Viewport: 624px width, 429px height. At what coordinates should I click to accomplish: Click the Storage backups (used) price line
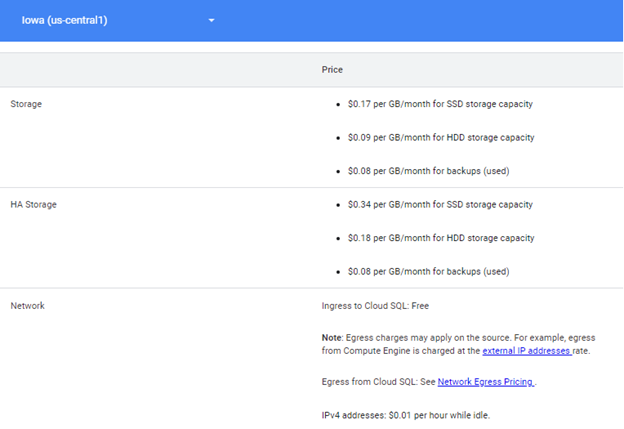pos(429,171)
